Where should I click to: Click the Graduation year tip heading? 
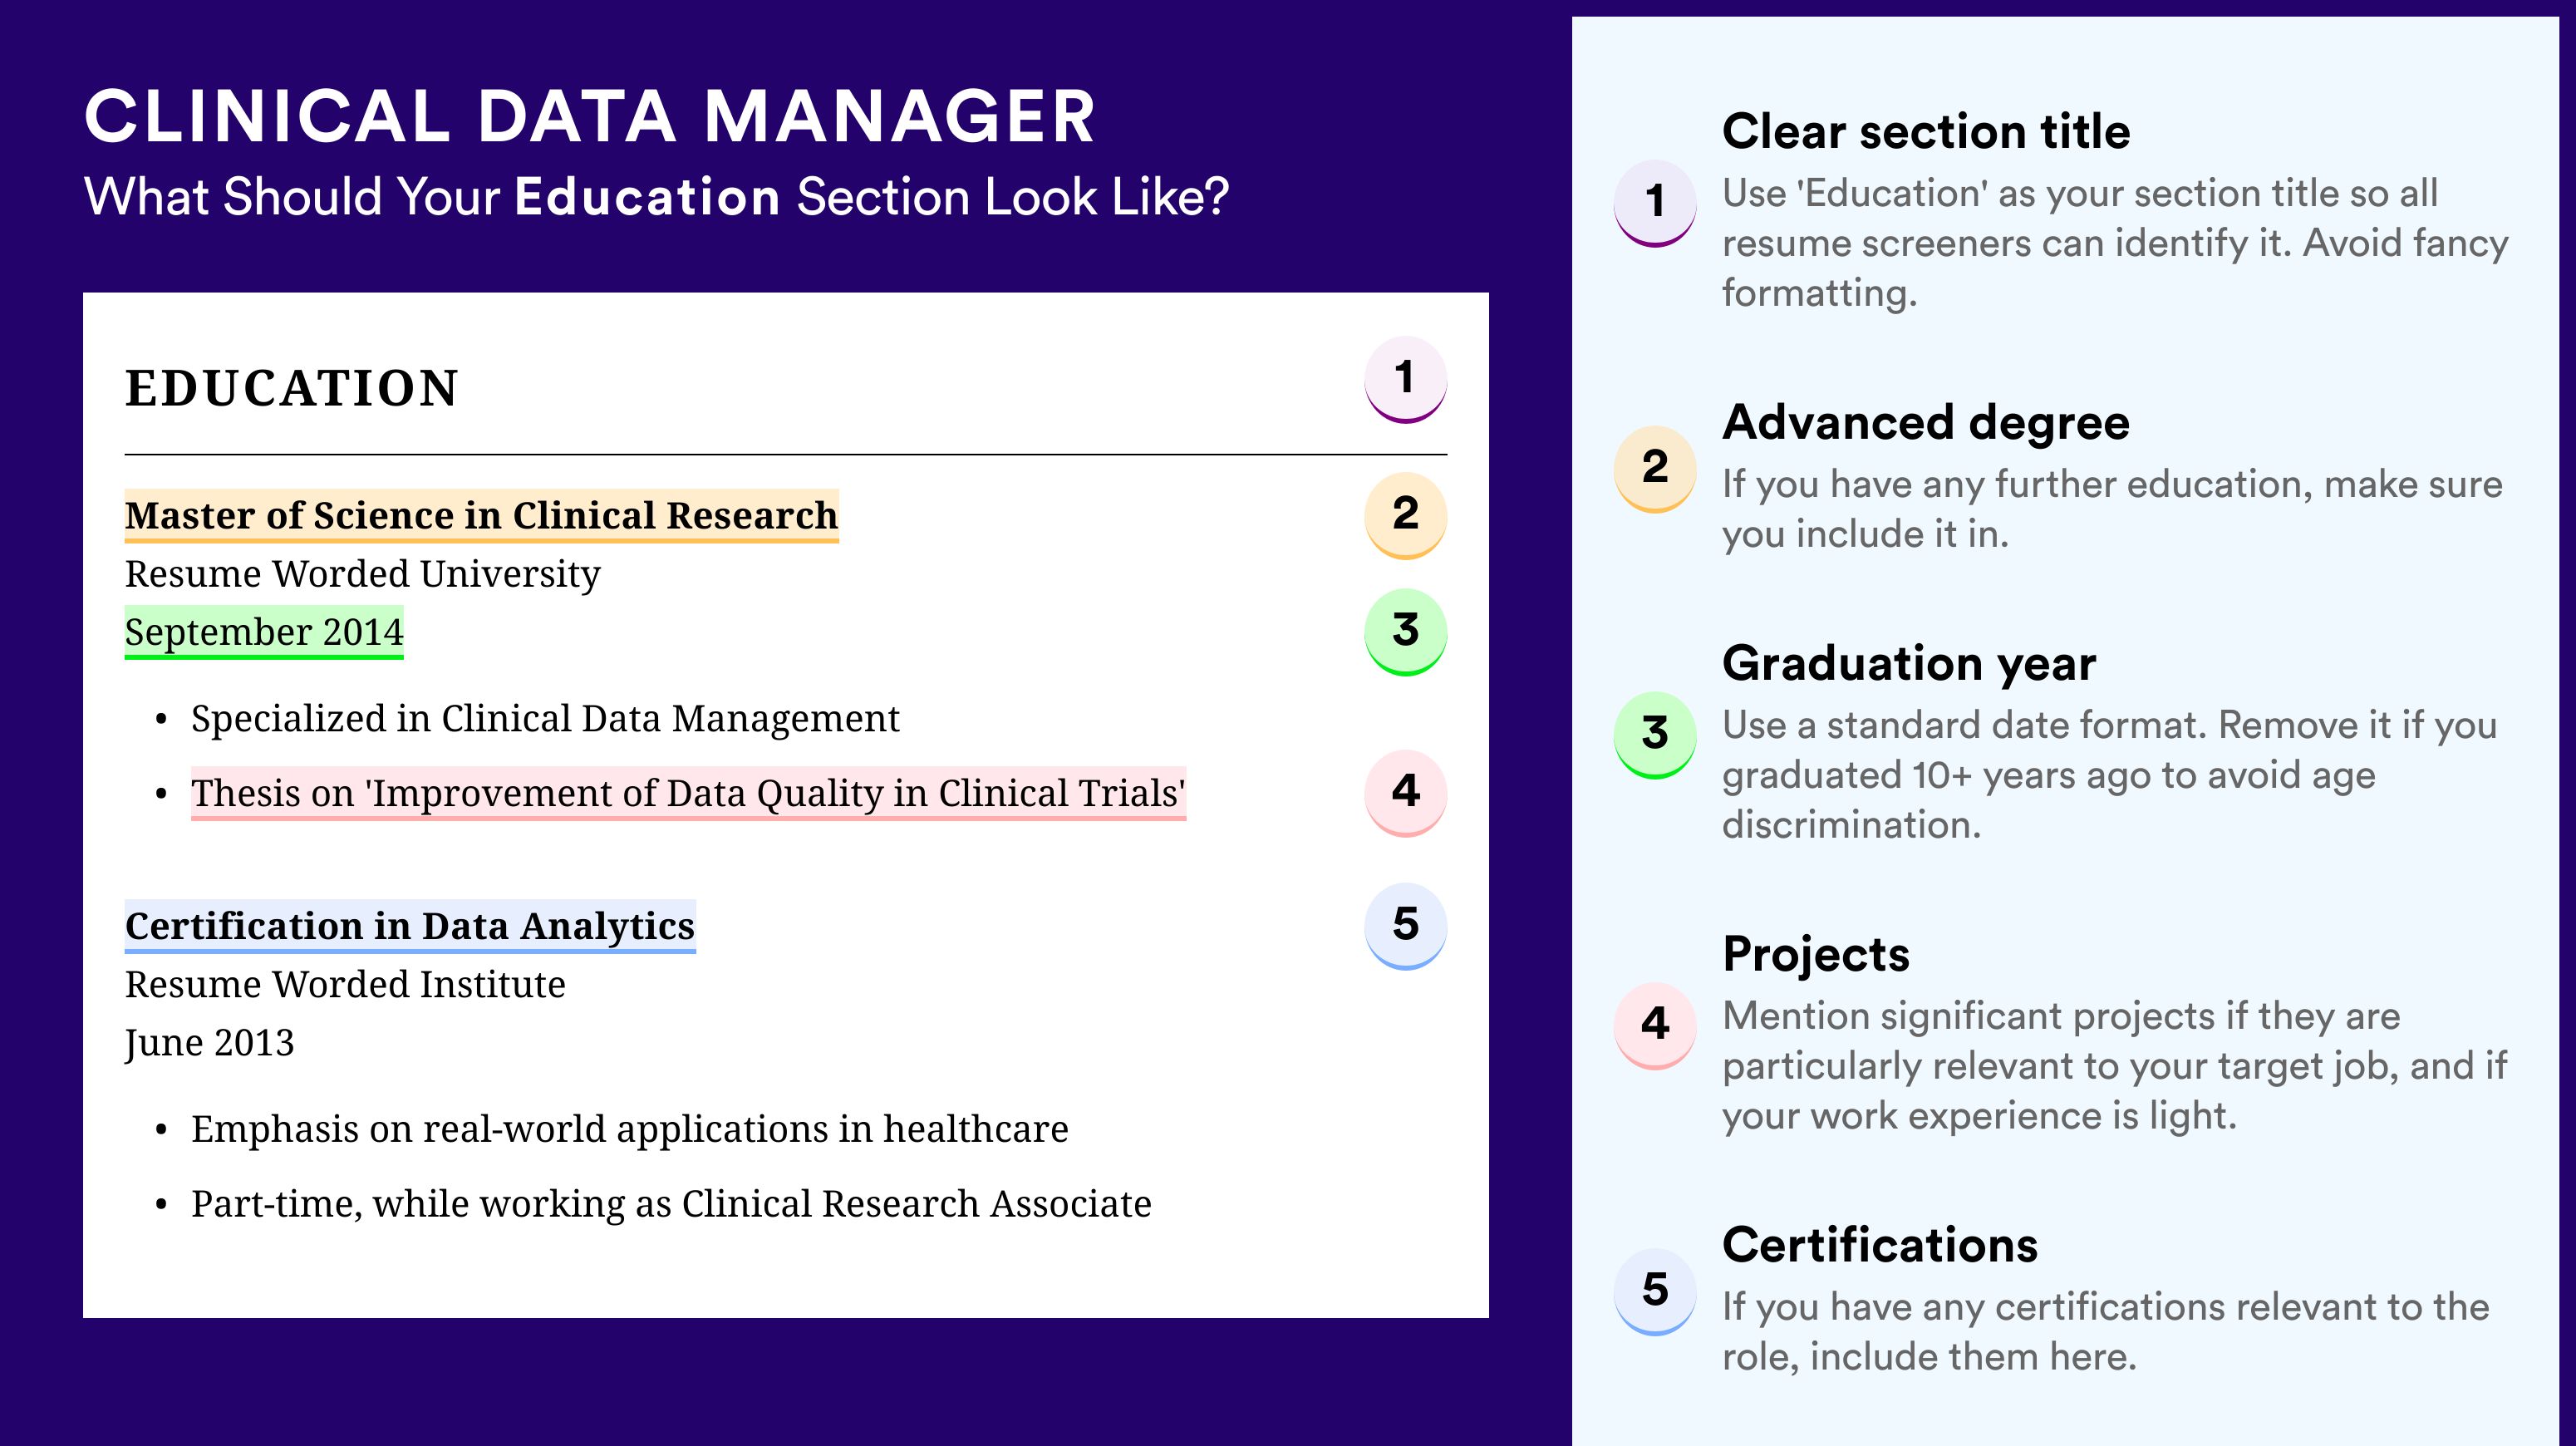coord(1909,663)
